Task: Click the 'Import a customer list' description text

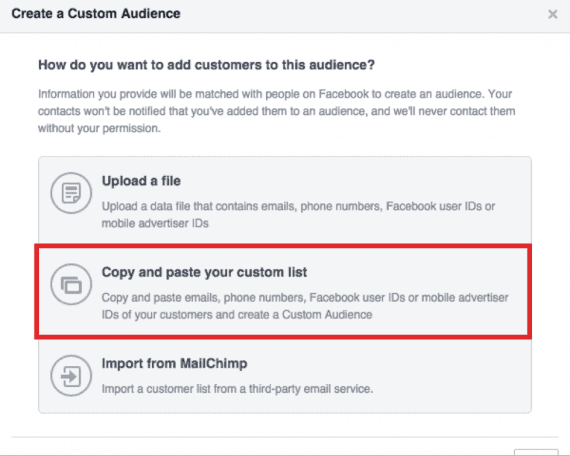Action: 237,389
